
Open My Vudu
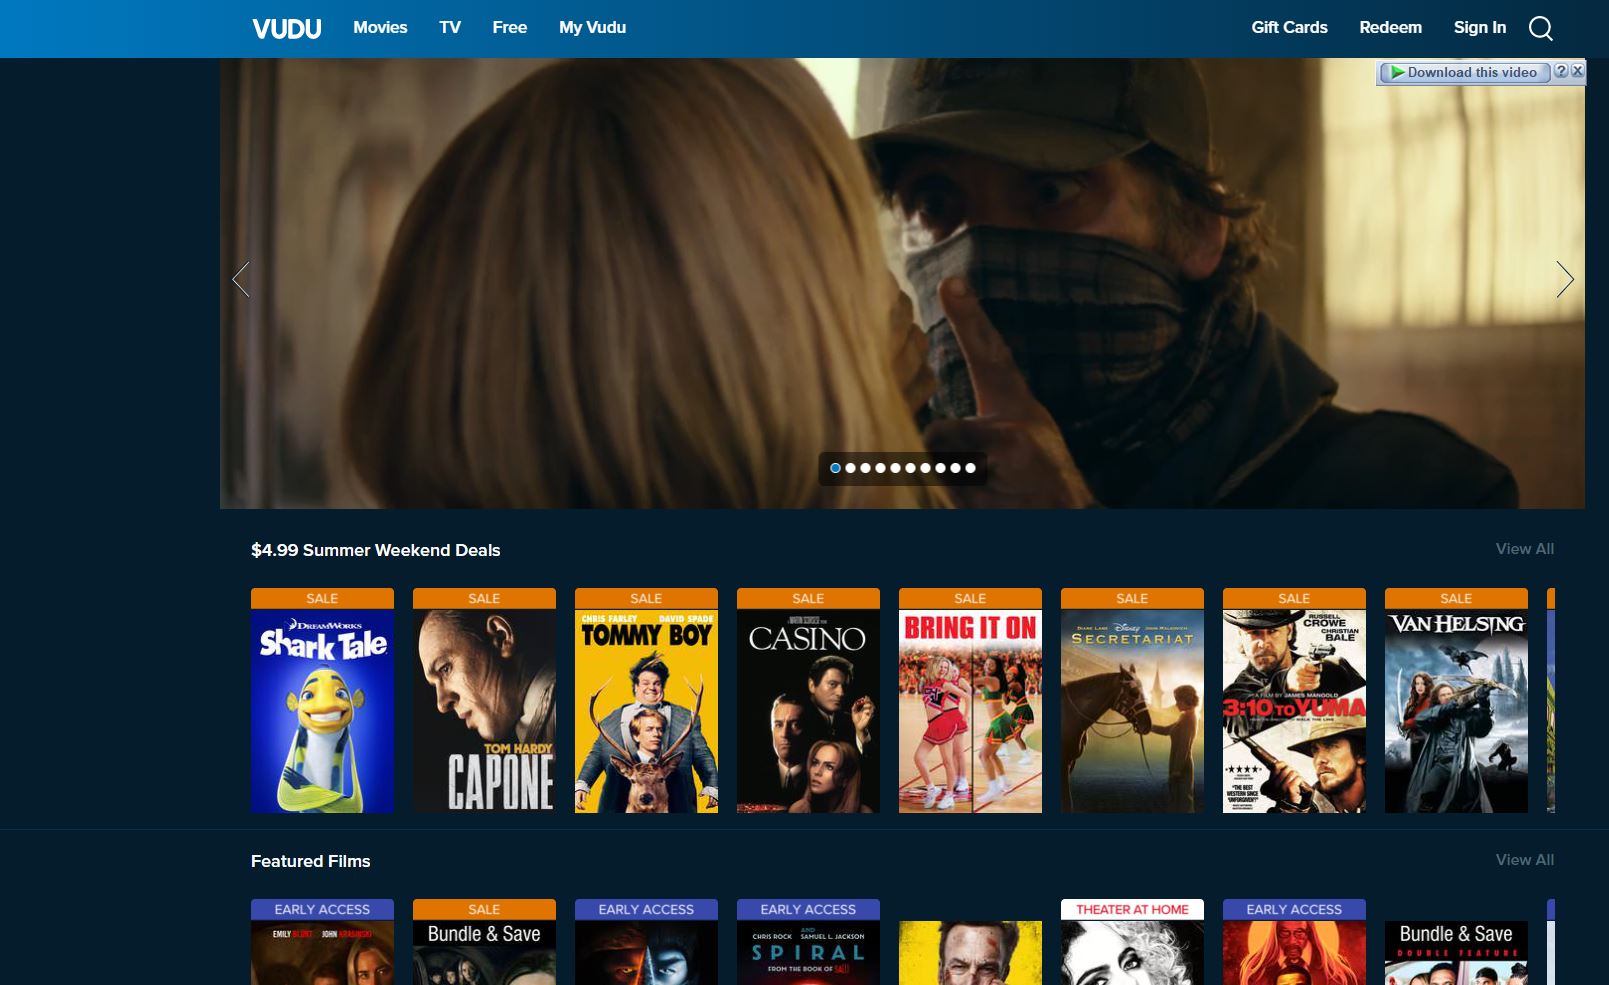coord(592,28)
